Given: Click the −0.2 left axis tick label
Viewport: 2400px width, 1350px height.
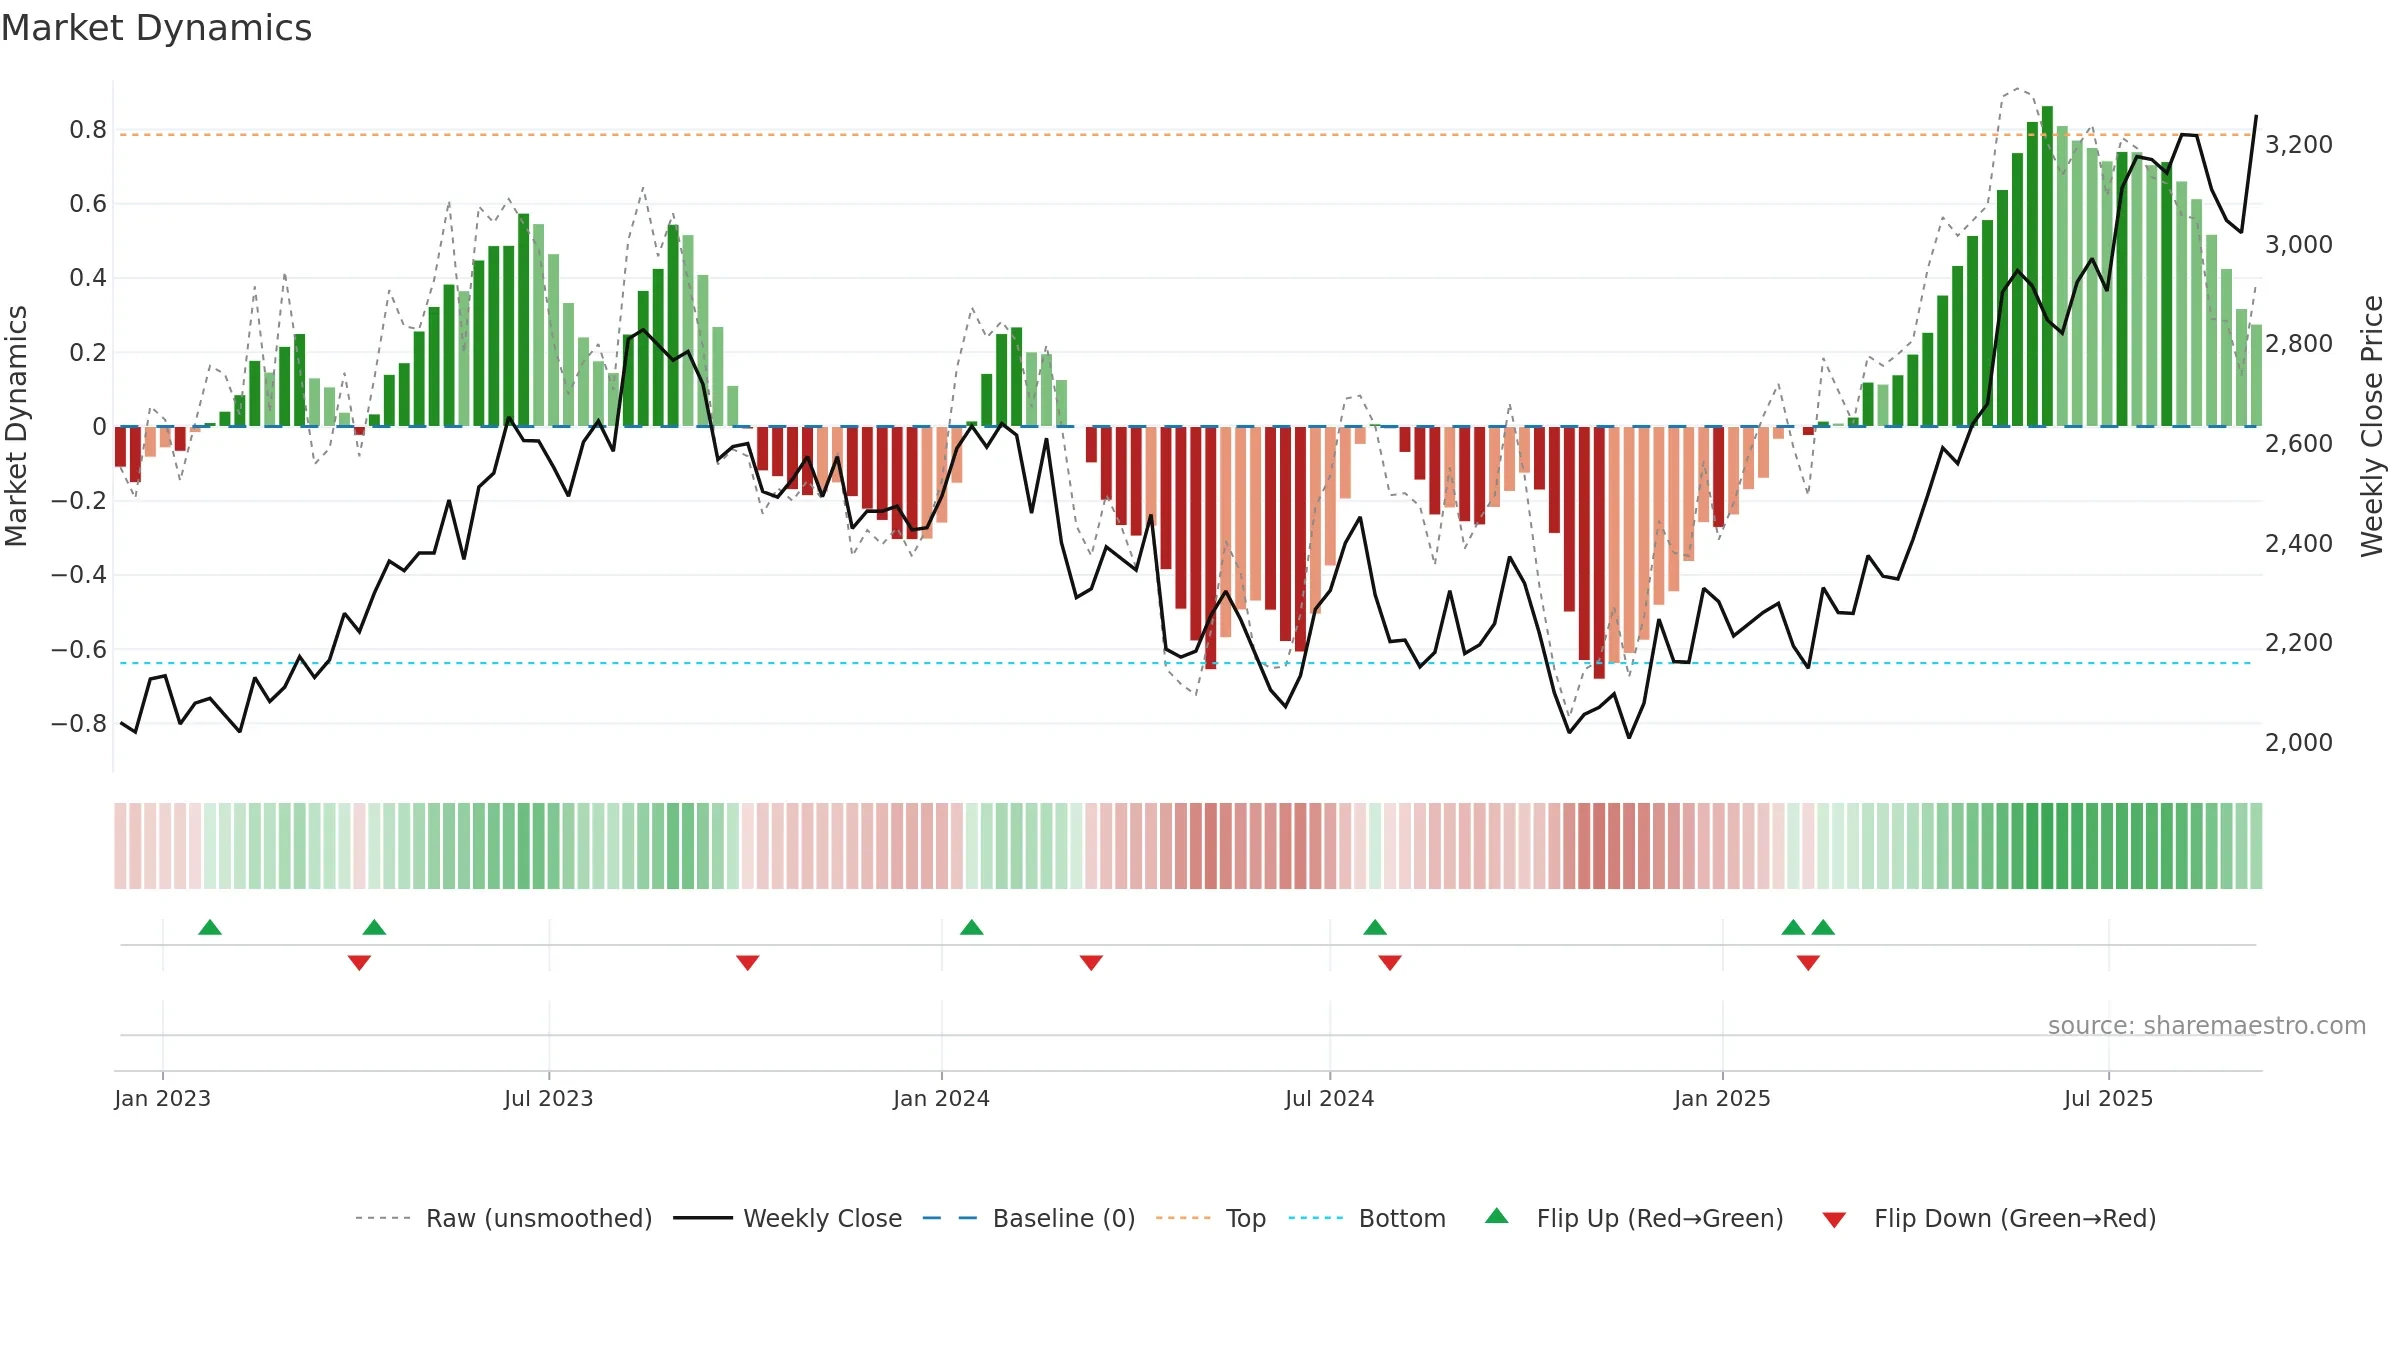Looking at the screenshot, I should [79, 501].
